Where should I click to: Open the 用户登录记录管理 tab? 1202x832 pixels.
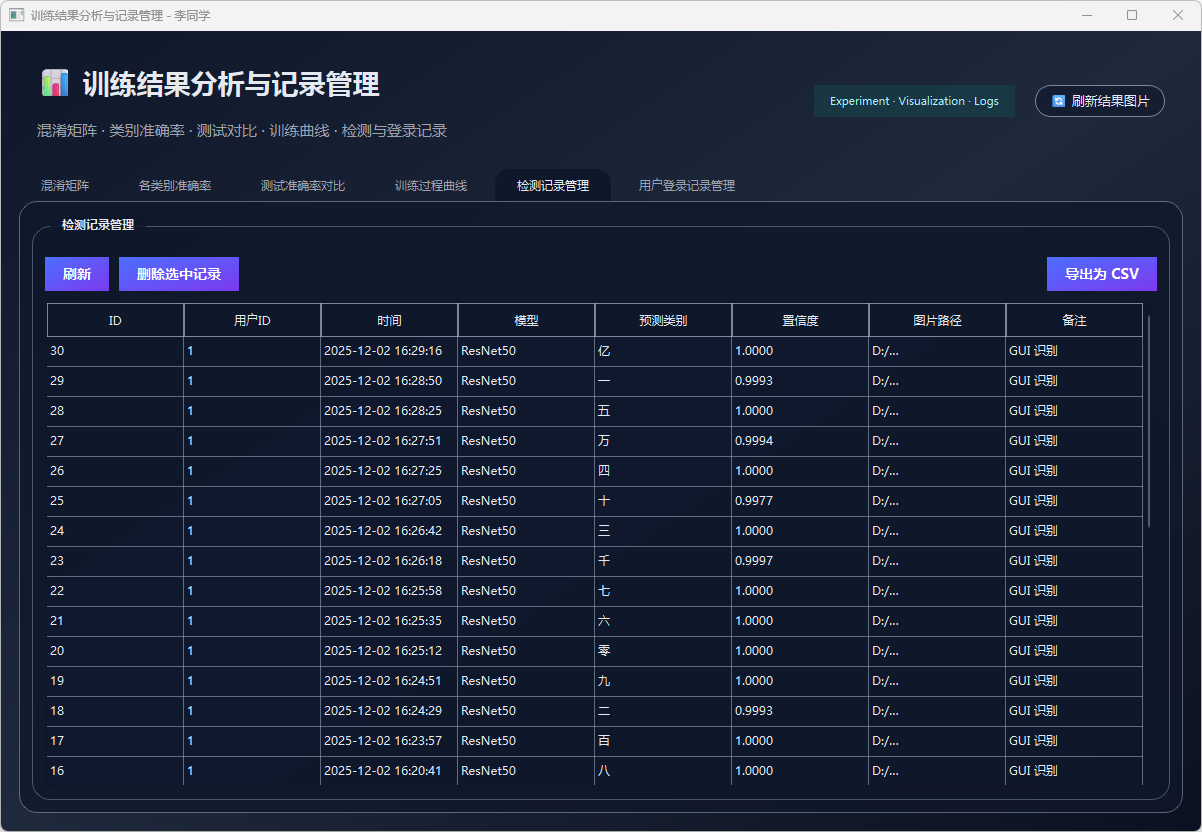(x=687, y=186)
